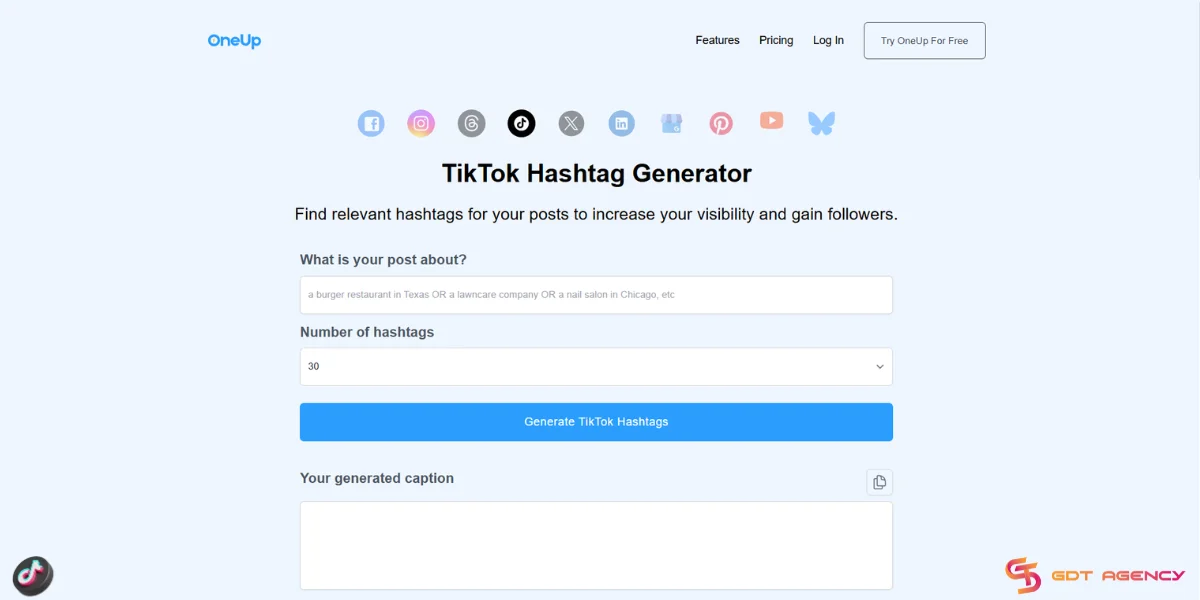Choose the X (Twitter) platform icon
Screen dimensions: 1200x600
571,124
